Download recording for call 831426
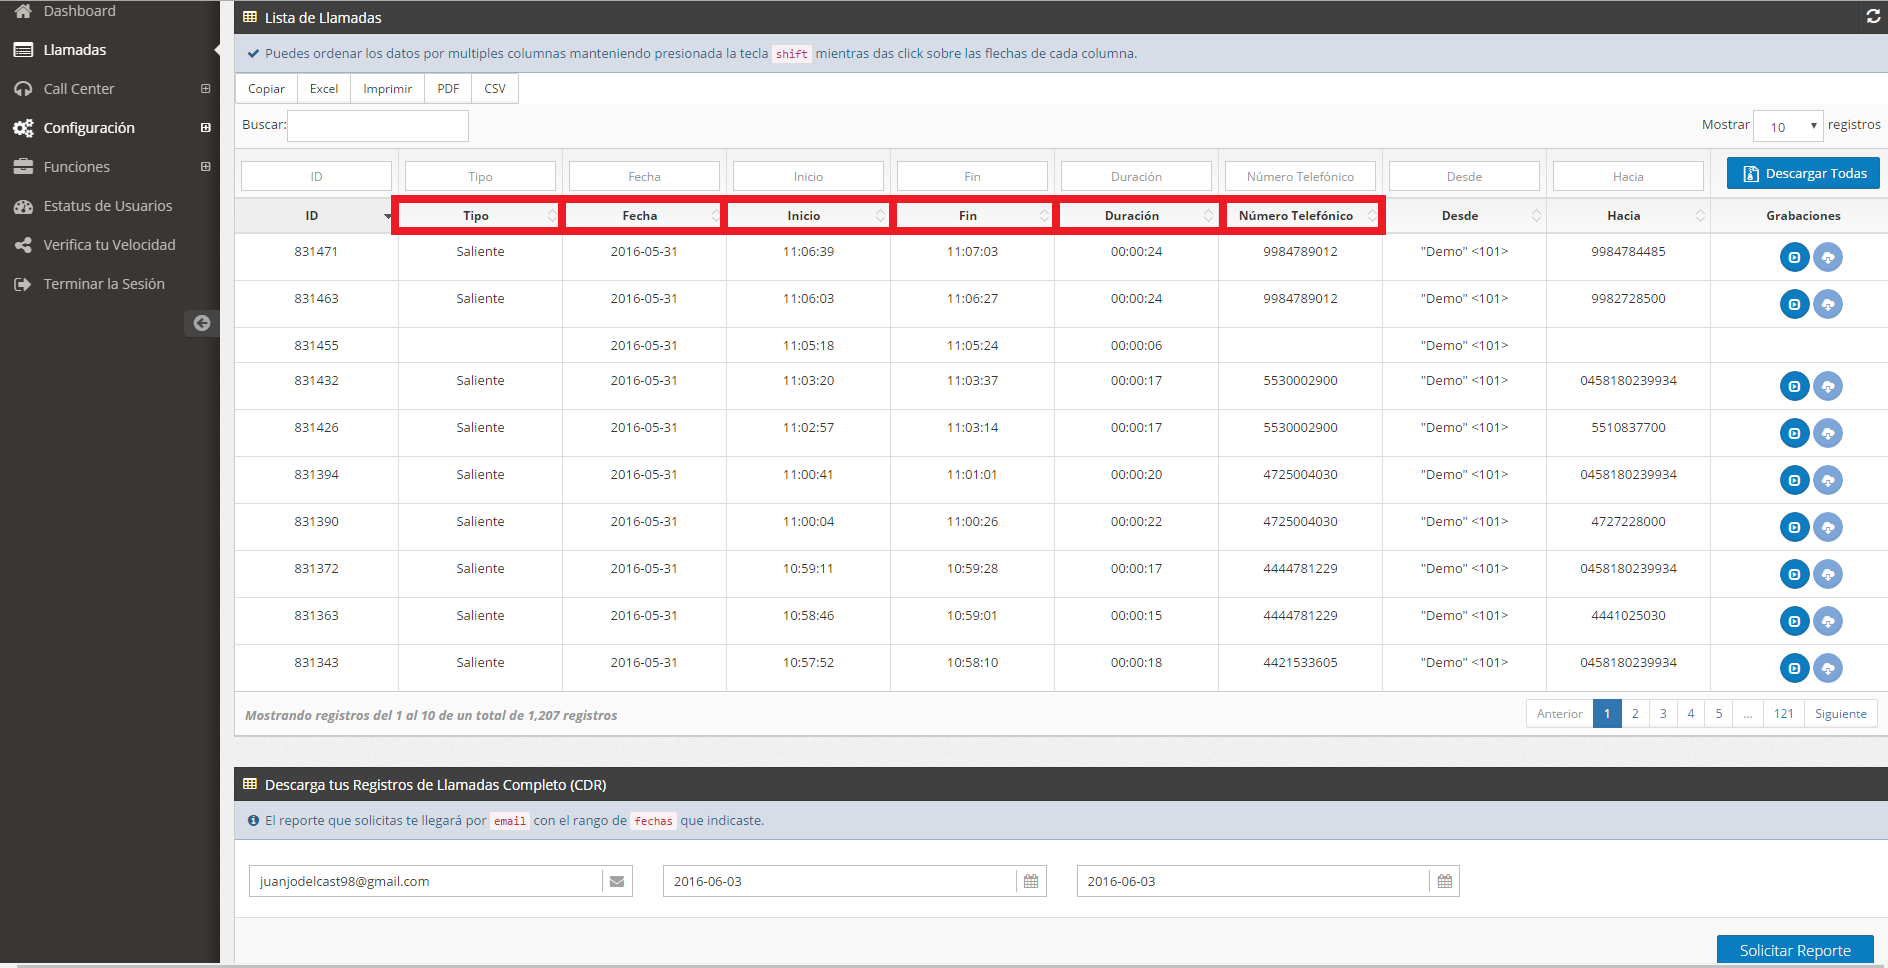Viewport: 1888px width, 968px height. (x=1828, y=433)
